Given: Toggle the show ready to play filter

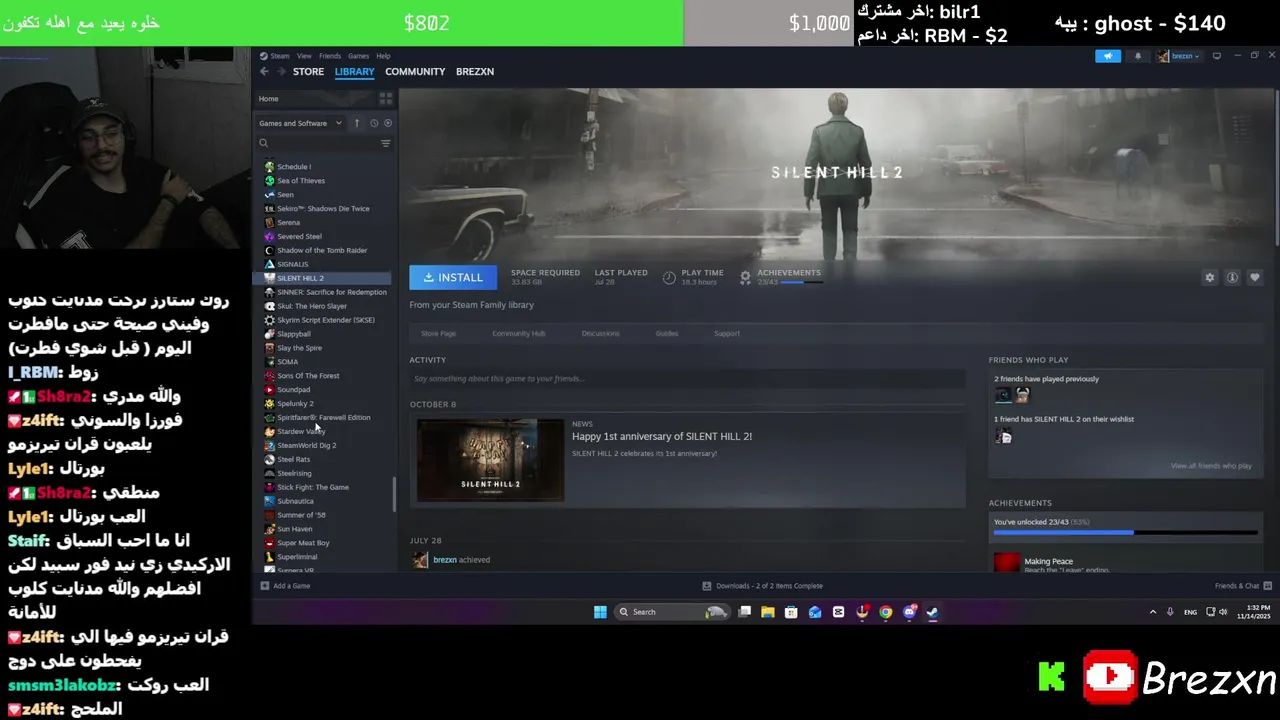Looking at the screenshot, I should (388, 123).
